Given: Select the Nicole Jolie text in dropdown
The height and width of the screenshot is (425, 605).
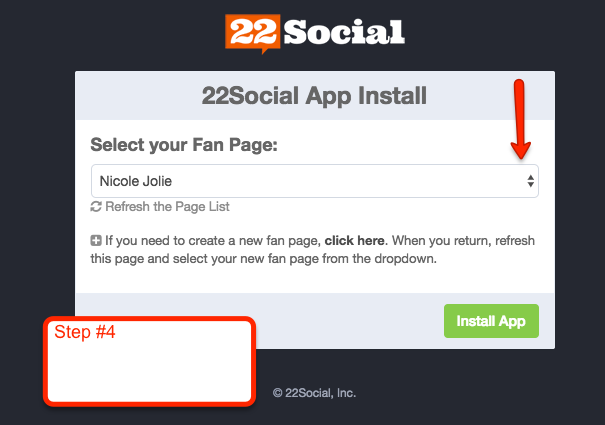Looking at the screenshot, I should point(136,181).
